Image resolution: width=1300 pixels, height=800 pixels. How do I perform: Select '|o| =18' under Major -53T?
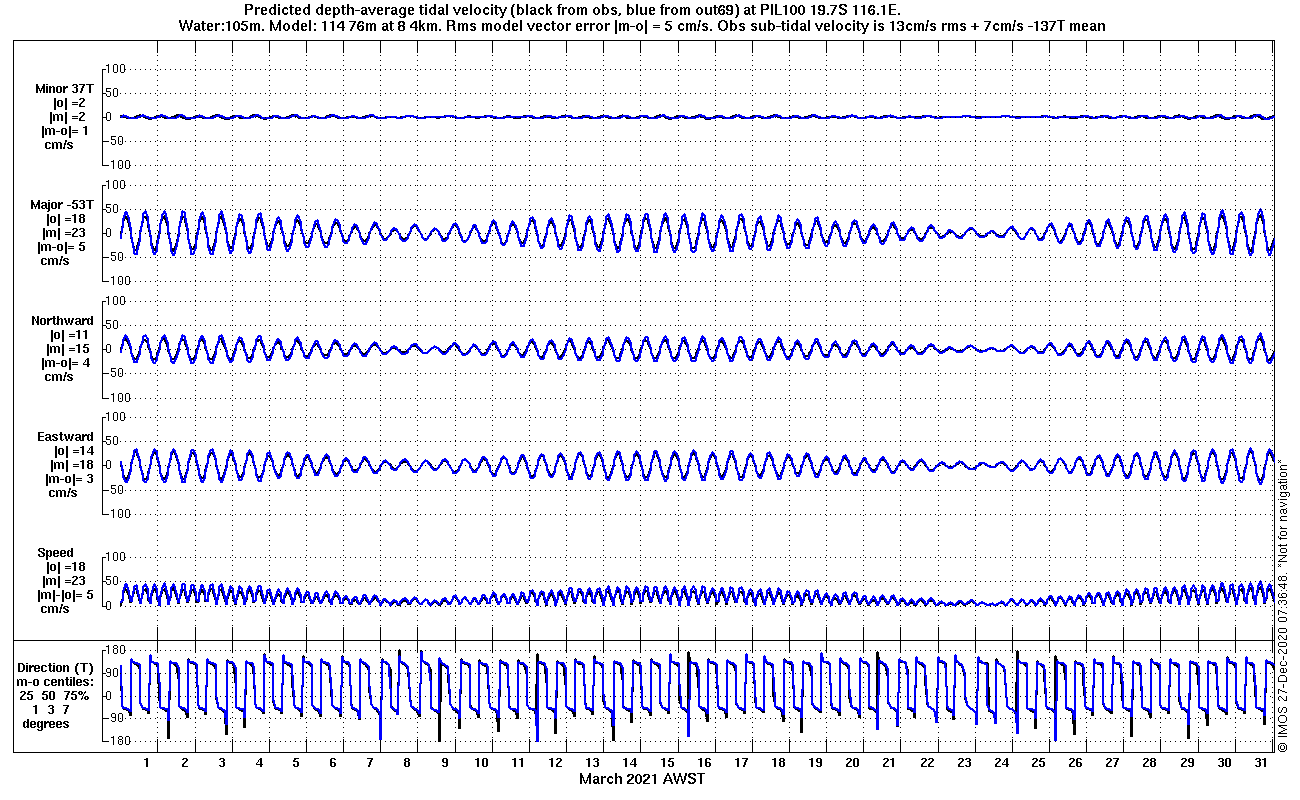[x=68, y=219]
